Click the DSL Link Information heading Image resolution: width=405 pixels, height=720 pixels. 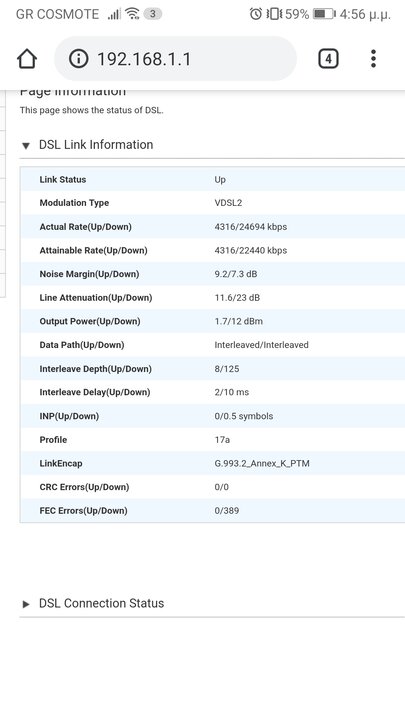tap(96, 145)
